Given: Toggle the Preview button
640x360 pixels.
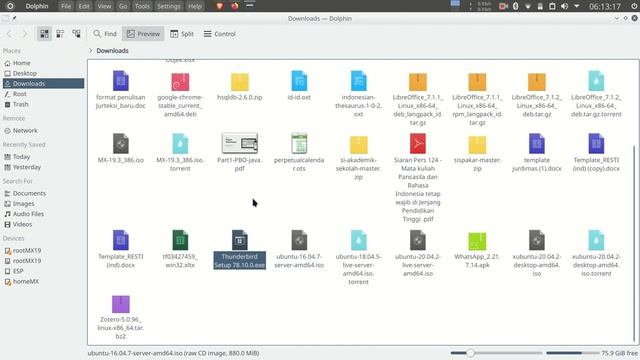Looking at the screenshot, I should (143, 34).
